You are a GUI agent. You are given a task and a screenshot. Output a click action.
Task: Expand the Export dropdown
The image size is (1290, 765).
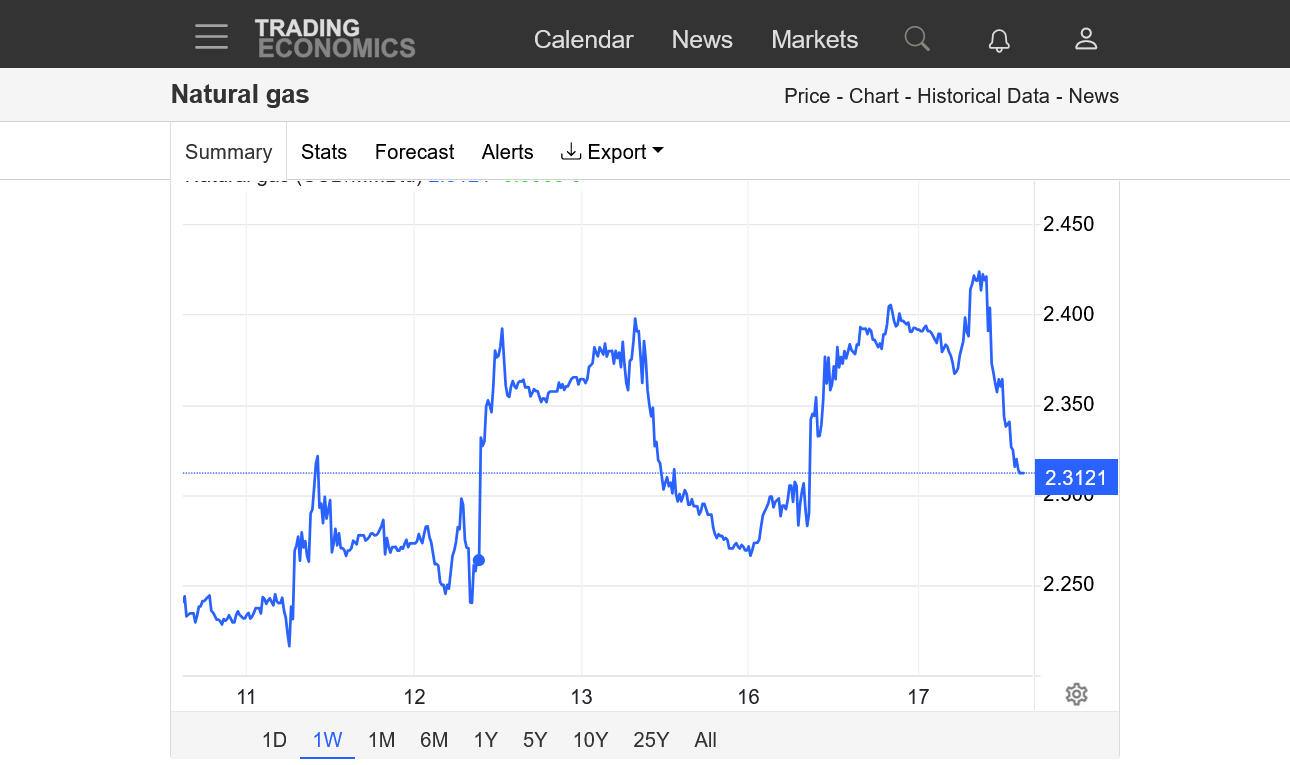pos(612,152)
